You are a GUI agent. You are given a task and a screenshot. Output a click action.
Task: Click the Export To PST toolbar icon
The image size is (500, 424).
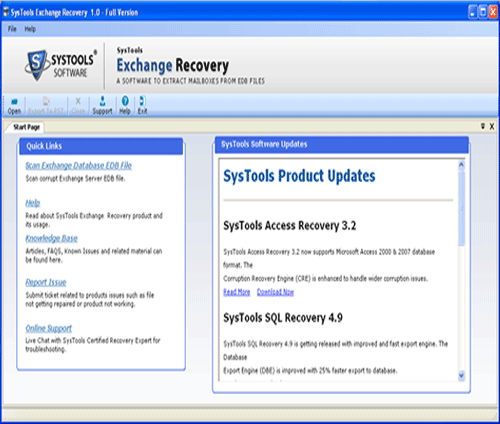[x=46, y=106]
